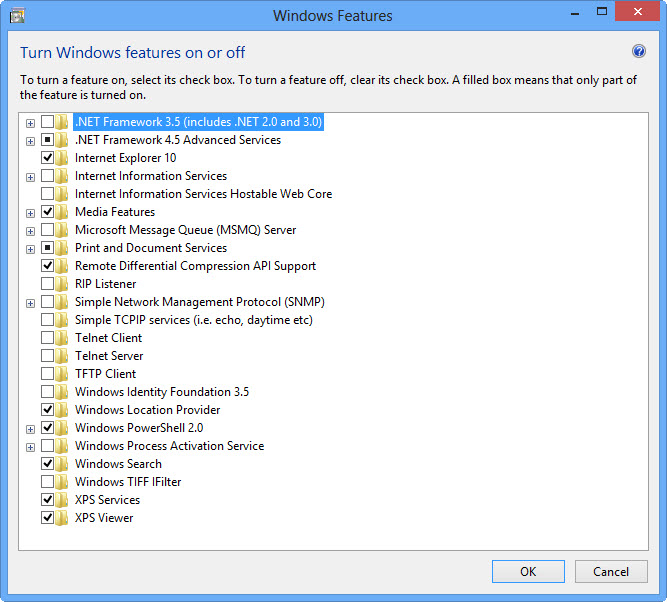This screenshot has width=667, height=602.
Task: Enable Microsoft Message Queue (MSMQ) Server checkbox
Action: (47, 230)
